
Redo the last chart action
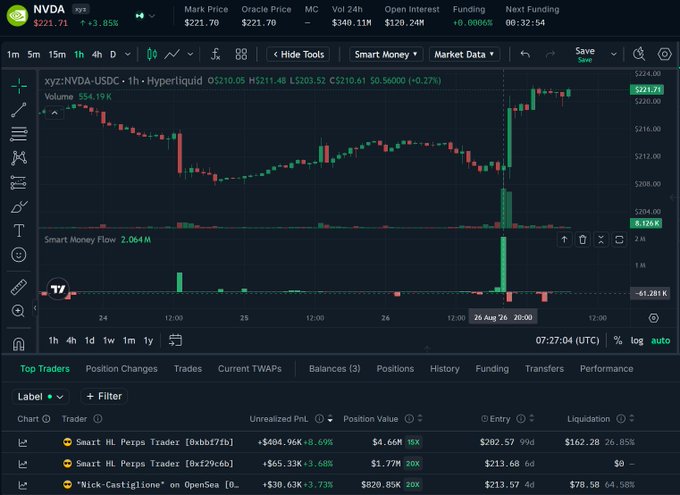pyautogui.click(x=550, y=54)
